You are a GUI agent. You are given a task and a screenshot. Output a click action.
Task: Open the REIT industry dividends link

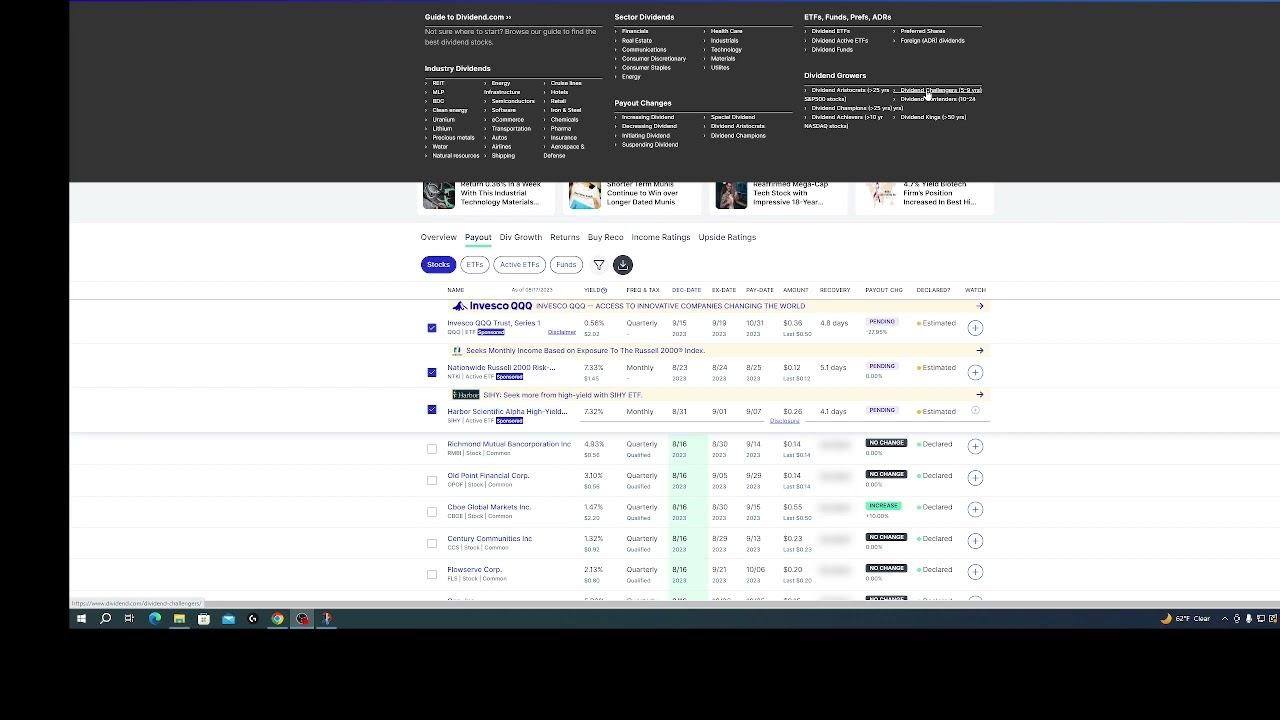(438, 83)
